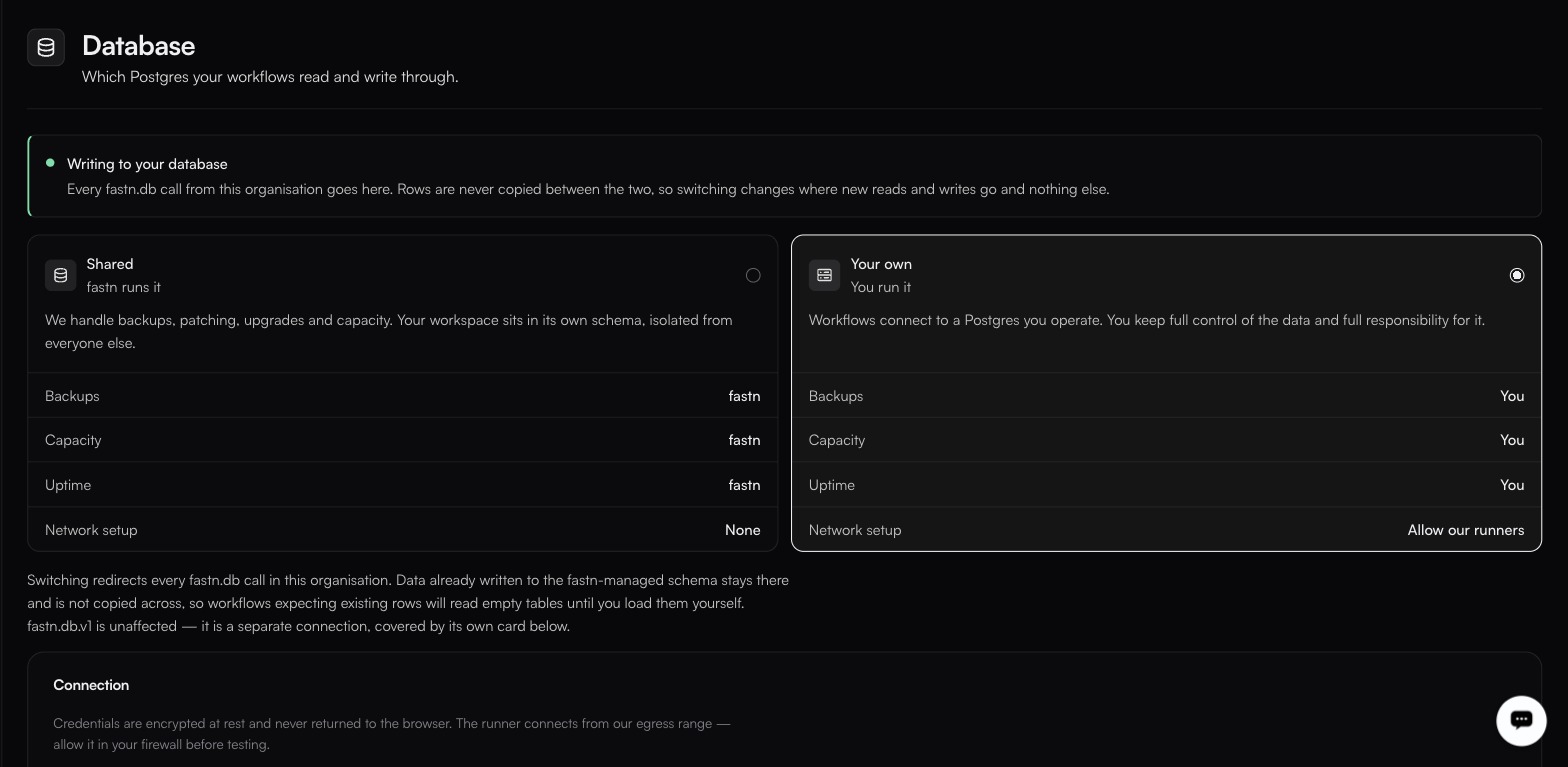Click the 'Switching redirects every fastn.db call' note
This screenshot has height=767, width=1568.
tap(408, 603)
